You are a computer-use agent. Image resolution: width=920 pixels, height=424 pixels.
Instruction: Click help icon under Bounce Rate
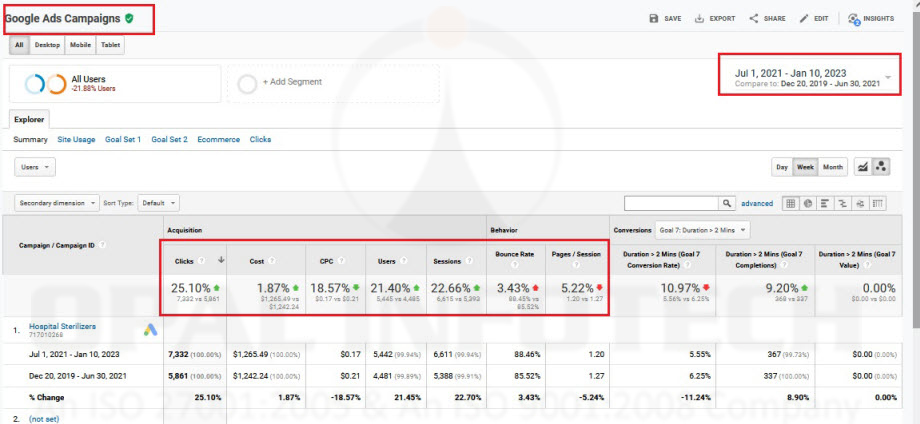coord(515,265)
